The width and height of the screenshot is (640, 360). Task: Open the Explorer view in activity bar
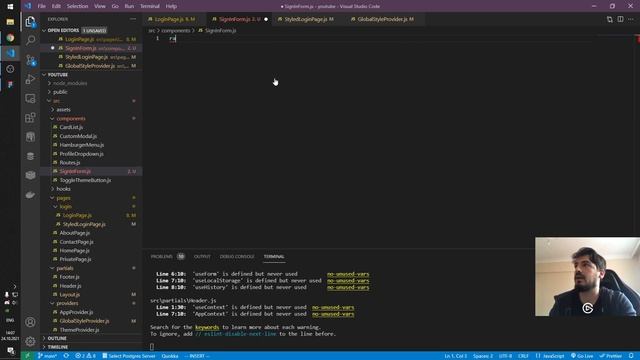[30, 21]
